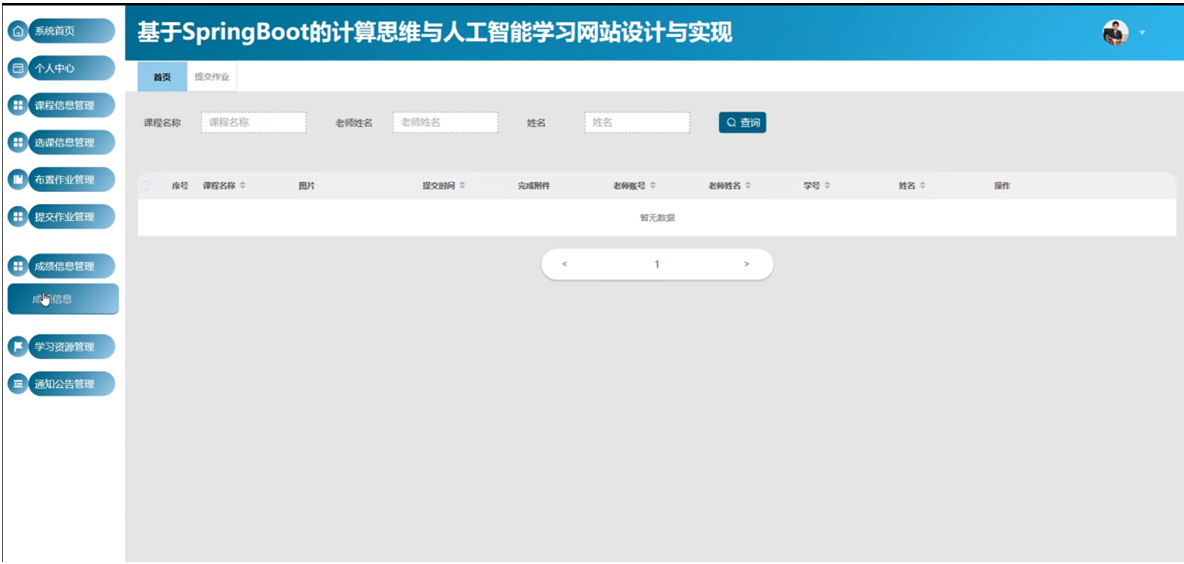Sort the table by 学号
1184x564 pixels.
pos(828,186)
